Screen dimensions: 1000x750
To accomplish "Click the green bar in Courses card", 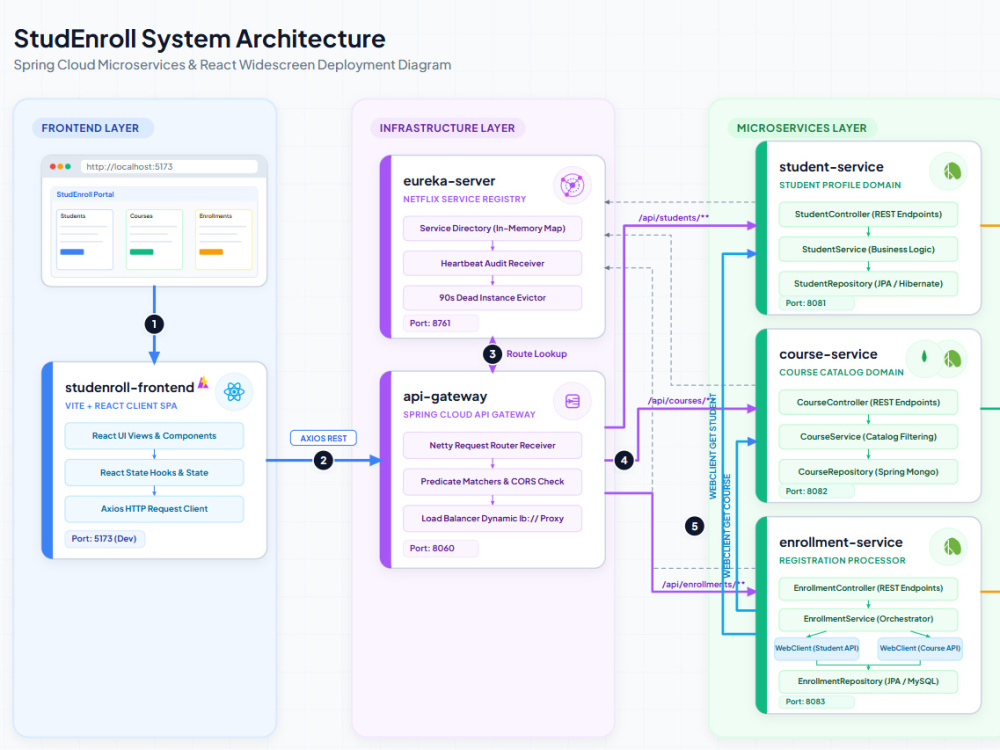I will (x=142, y=252).
